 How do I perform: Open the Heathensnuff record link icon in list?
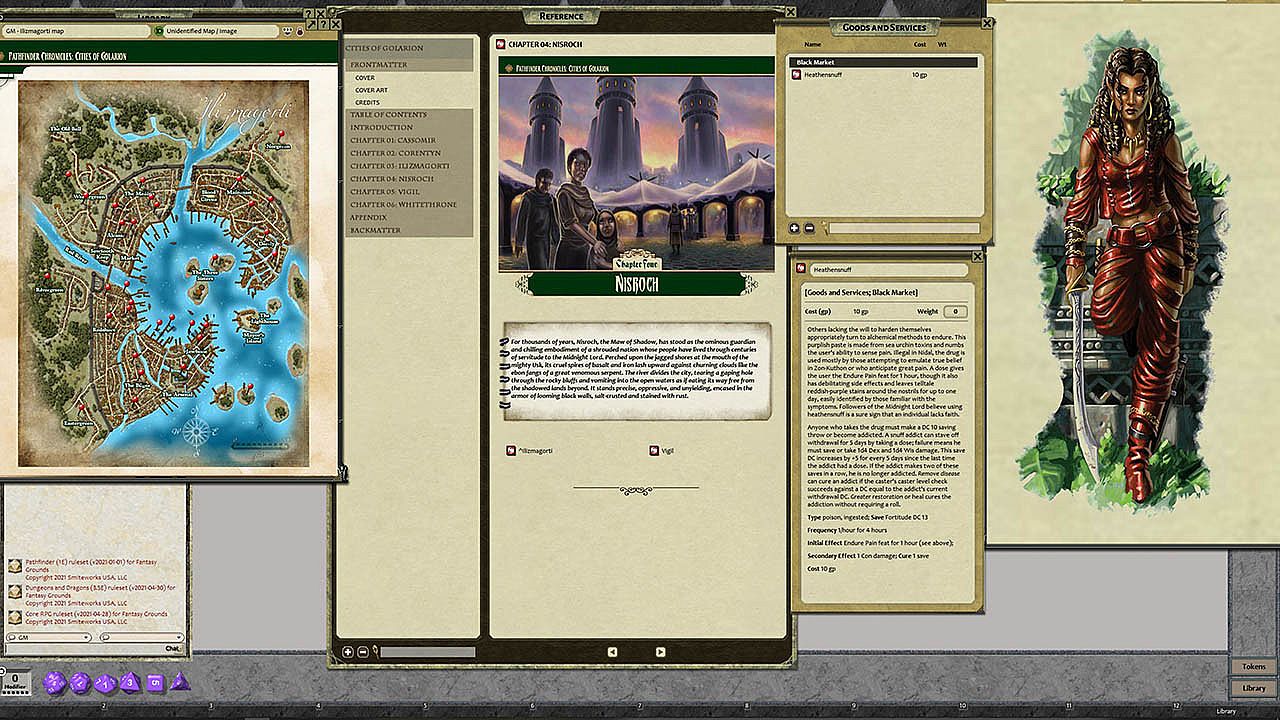(x=797, y=75)
